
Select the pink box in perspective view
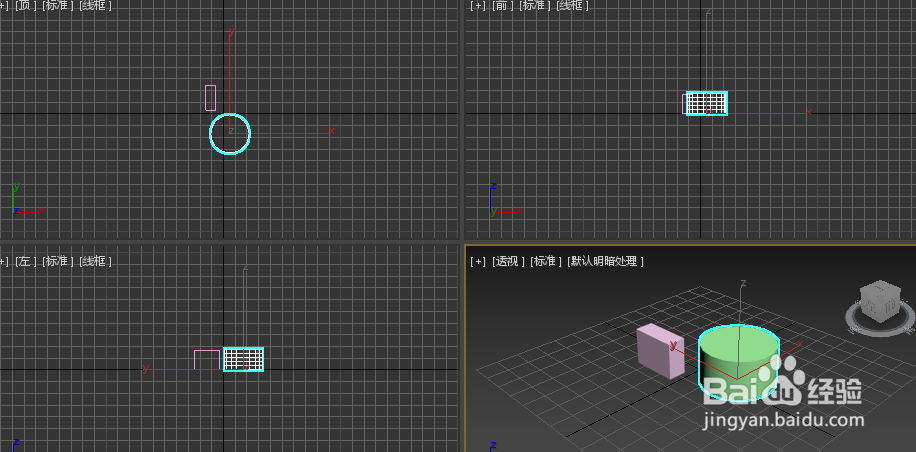pyautogui.click(x=661, y=350)
